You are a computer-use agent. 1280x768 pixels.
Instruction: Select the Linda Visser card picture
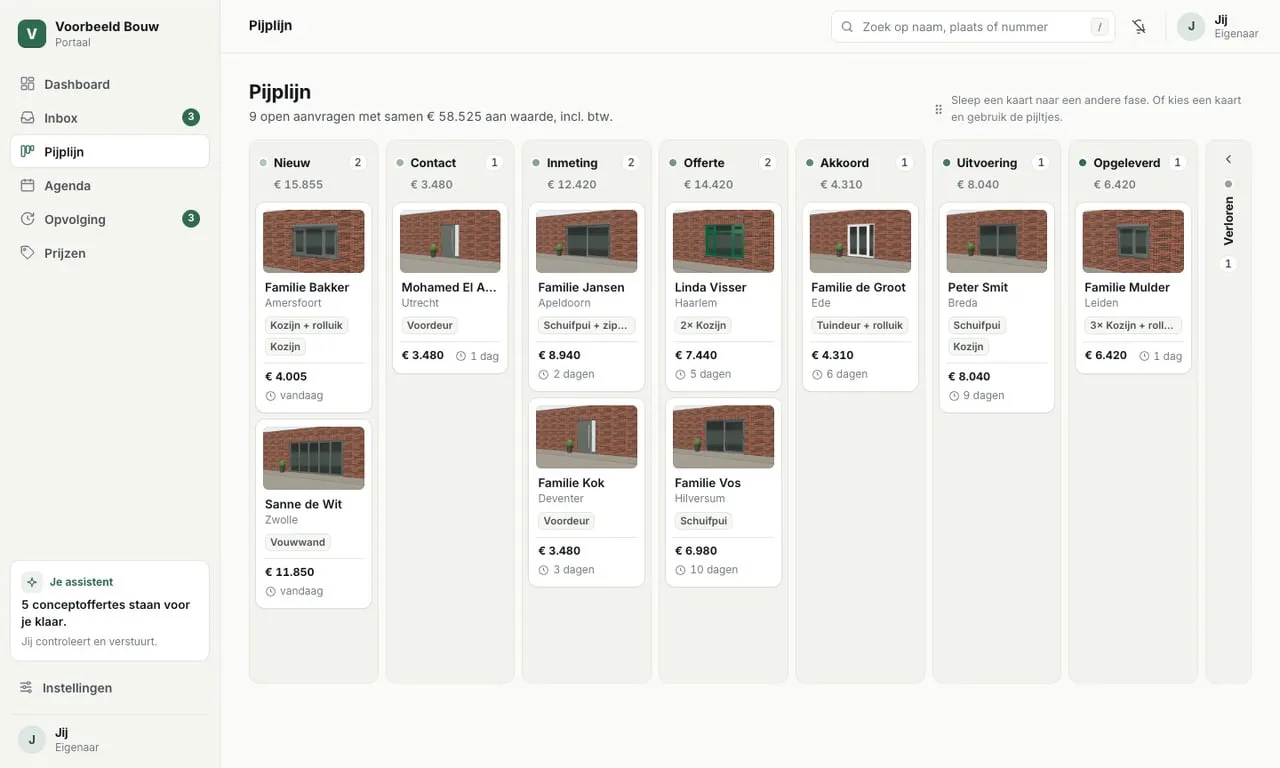(x=724, y=241)
